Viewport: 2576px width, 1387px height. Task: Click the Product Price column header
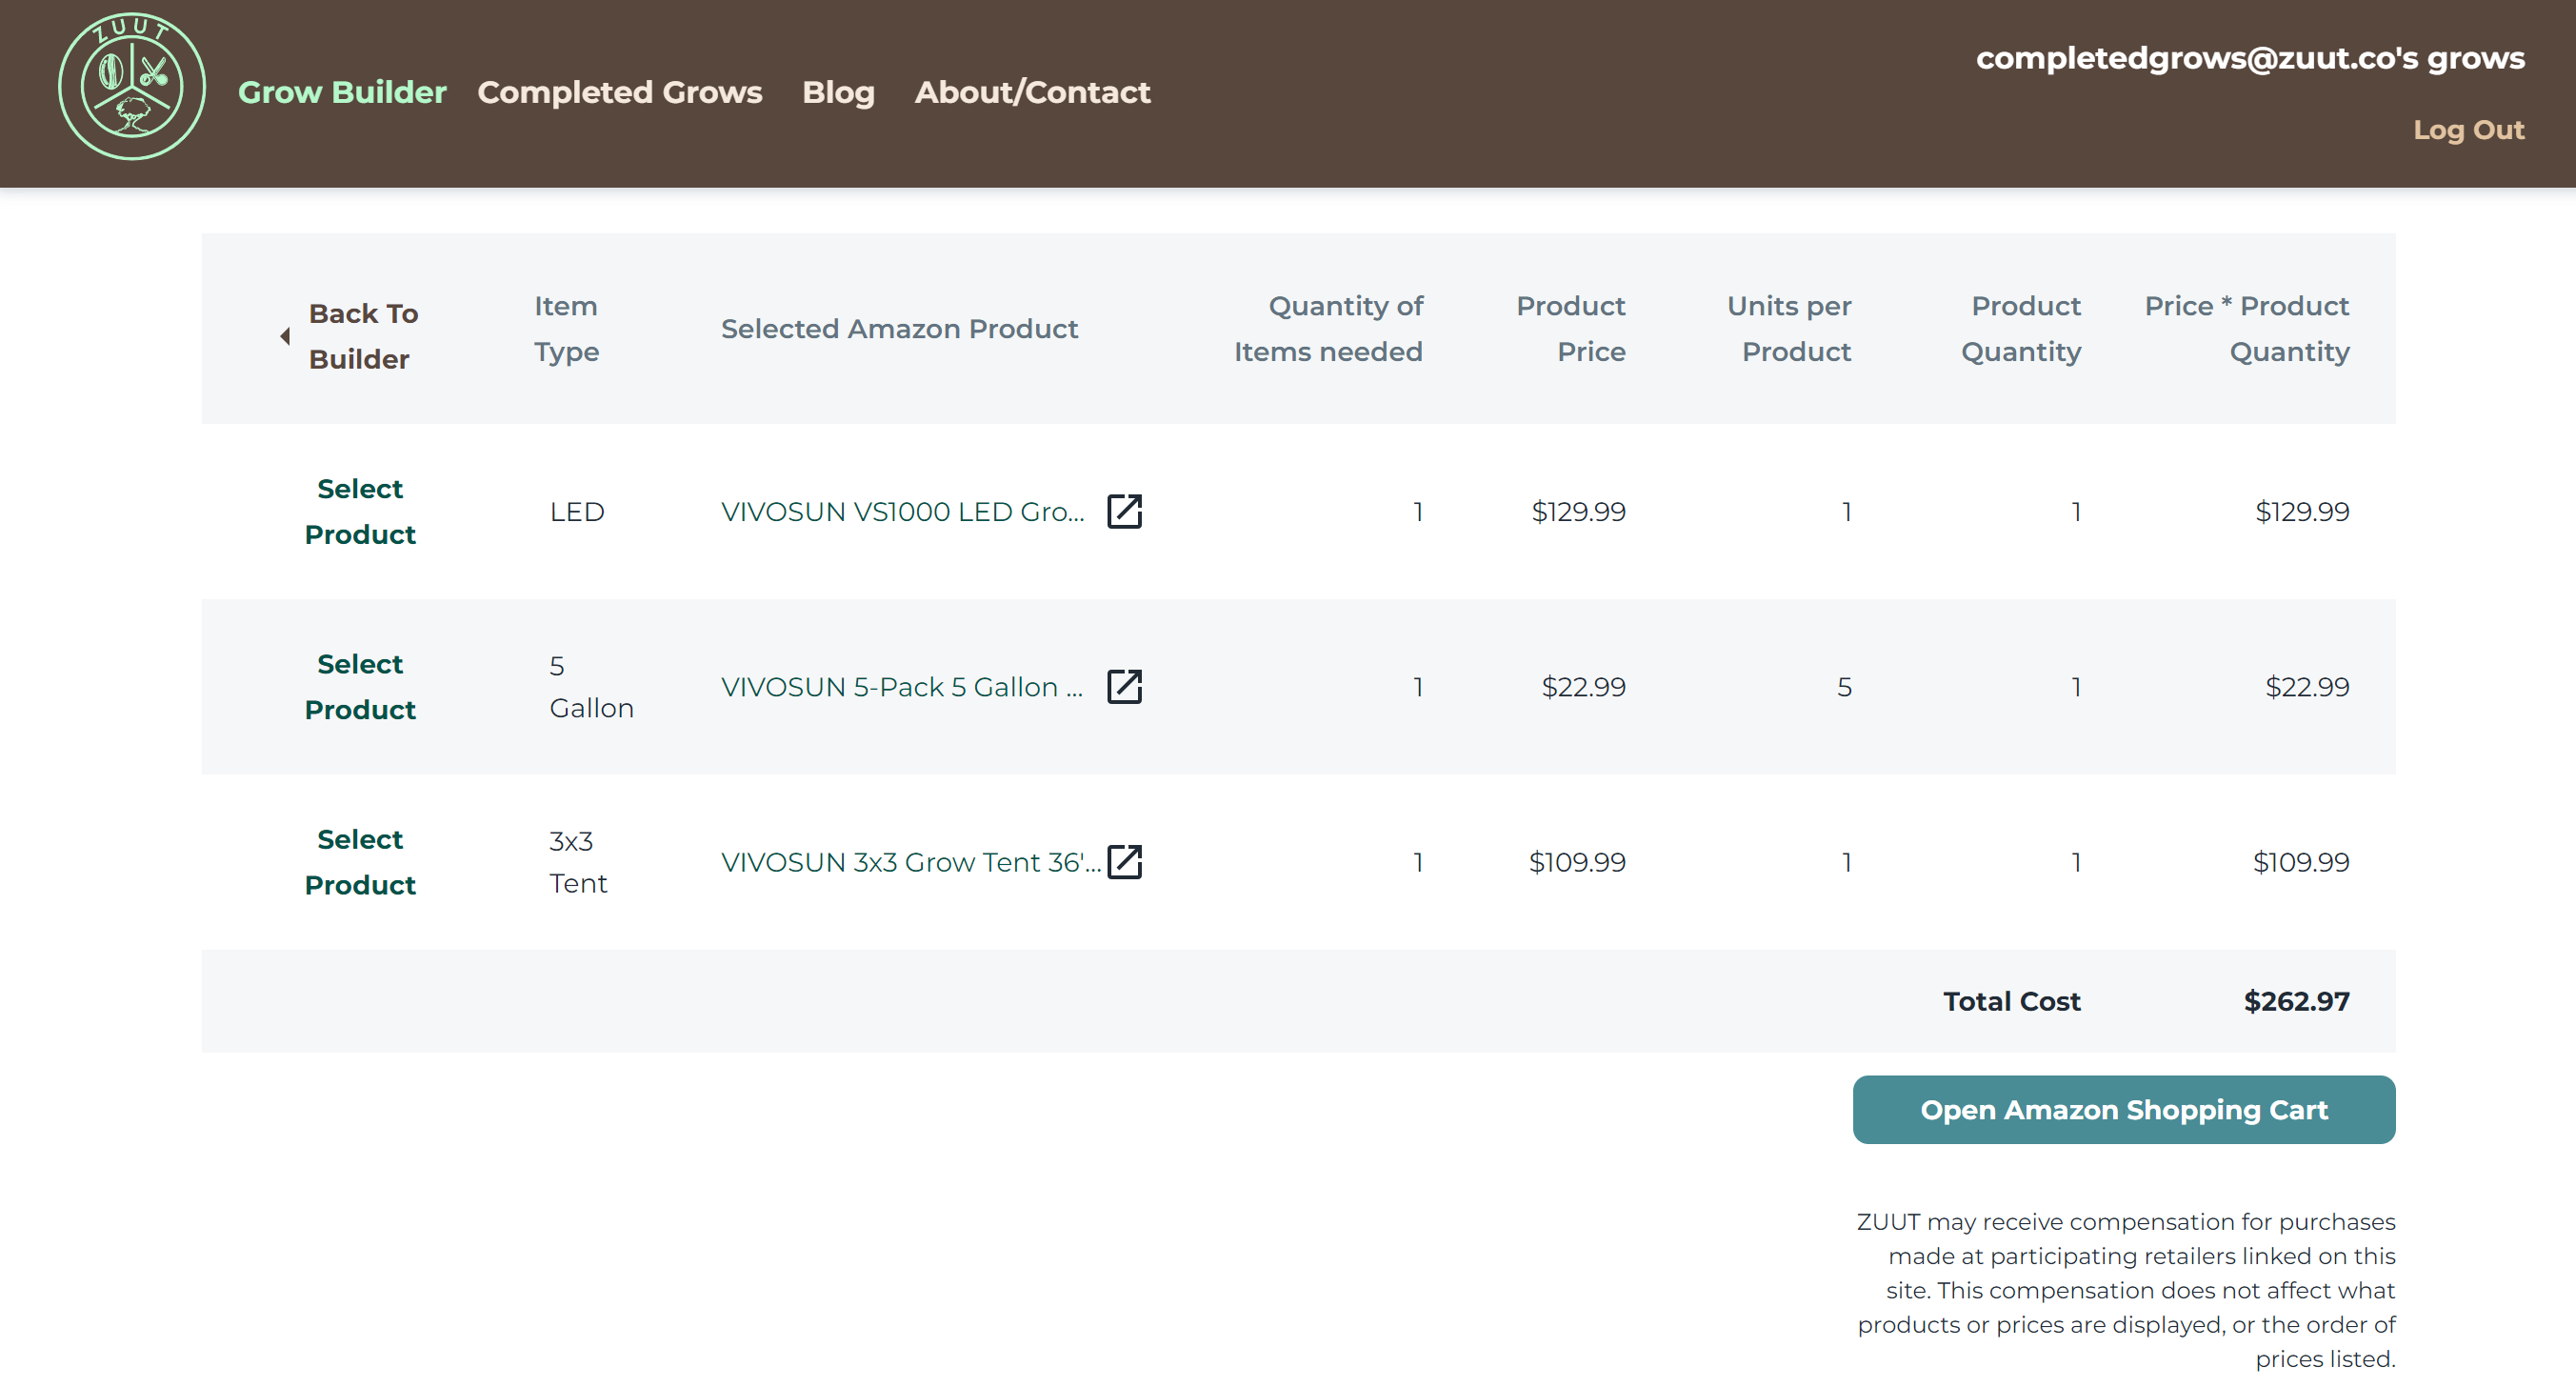click(1570, 328)
